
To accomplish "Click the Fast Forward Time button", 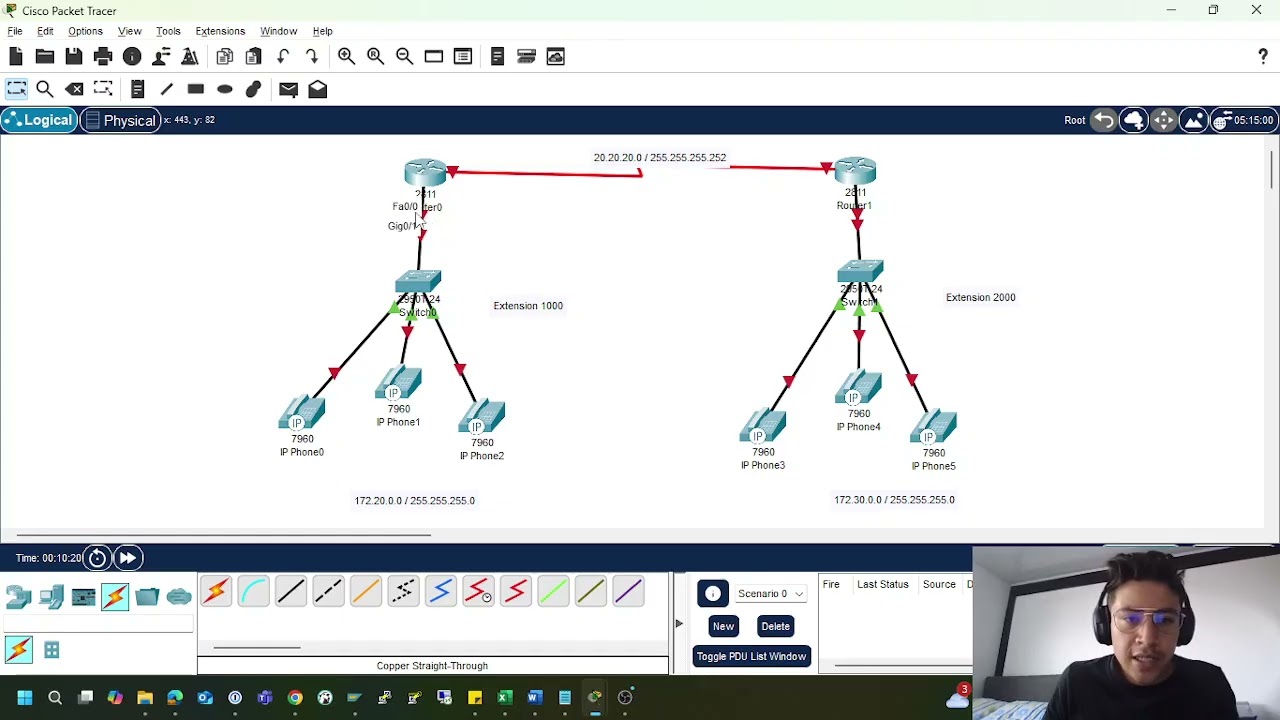I will coord(128,558).
